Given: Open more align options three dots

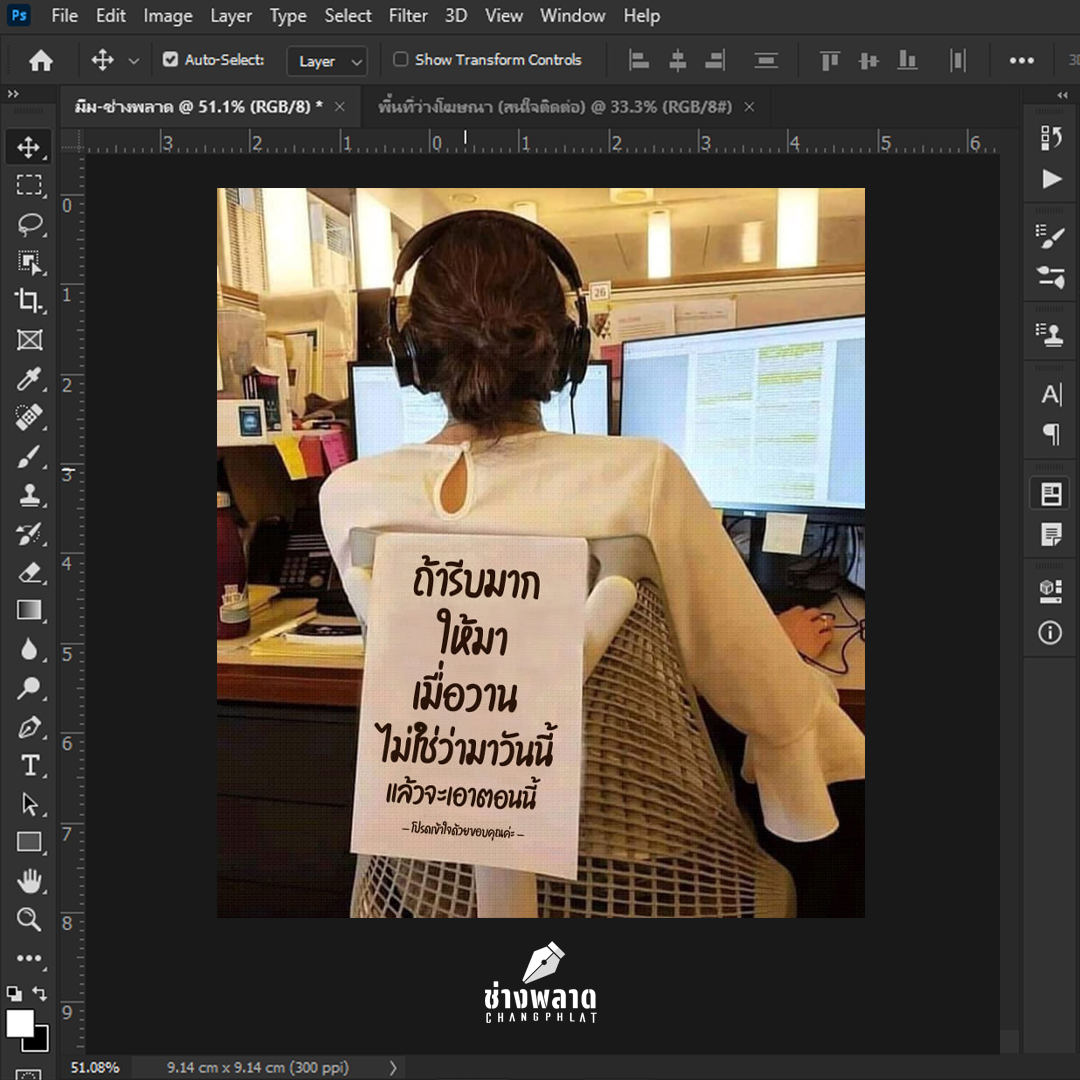Looking at the screenshot, I should (1021, 61).
